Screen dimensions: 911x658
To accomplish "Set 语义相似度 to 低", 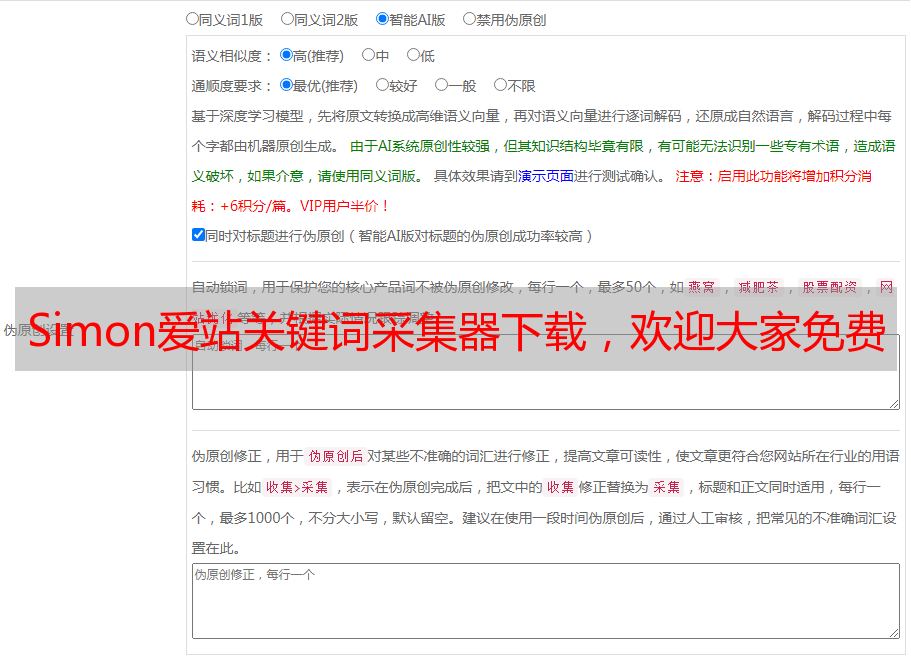I will point(413,55).
